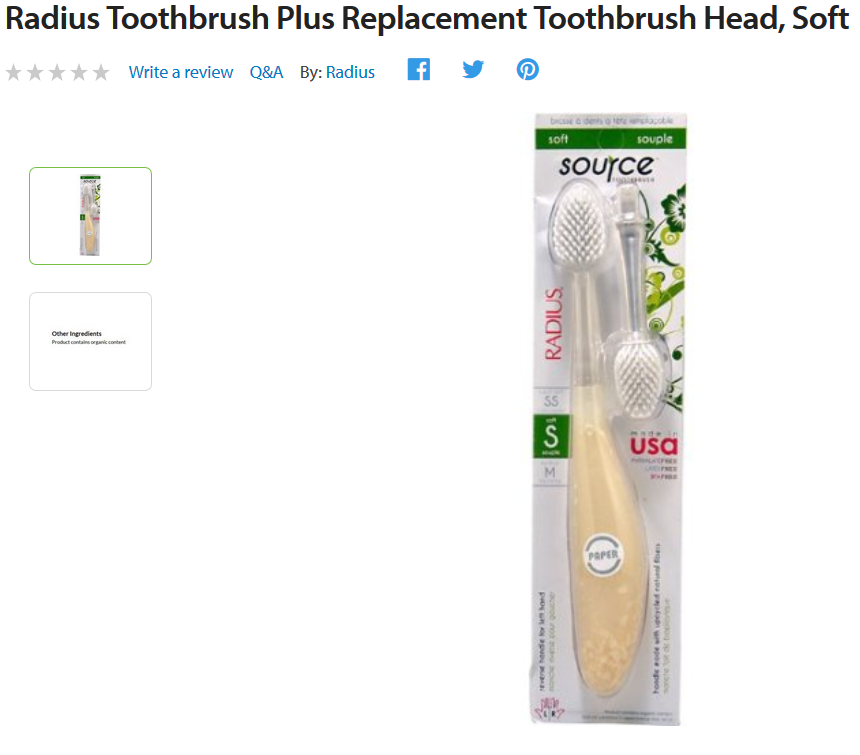This screenshot has width=860, height=755.
Task: Click the red 'usa' text on package
Action: pyautogui.click(x=654, y=446)
